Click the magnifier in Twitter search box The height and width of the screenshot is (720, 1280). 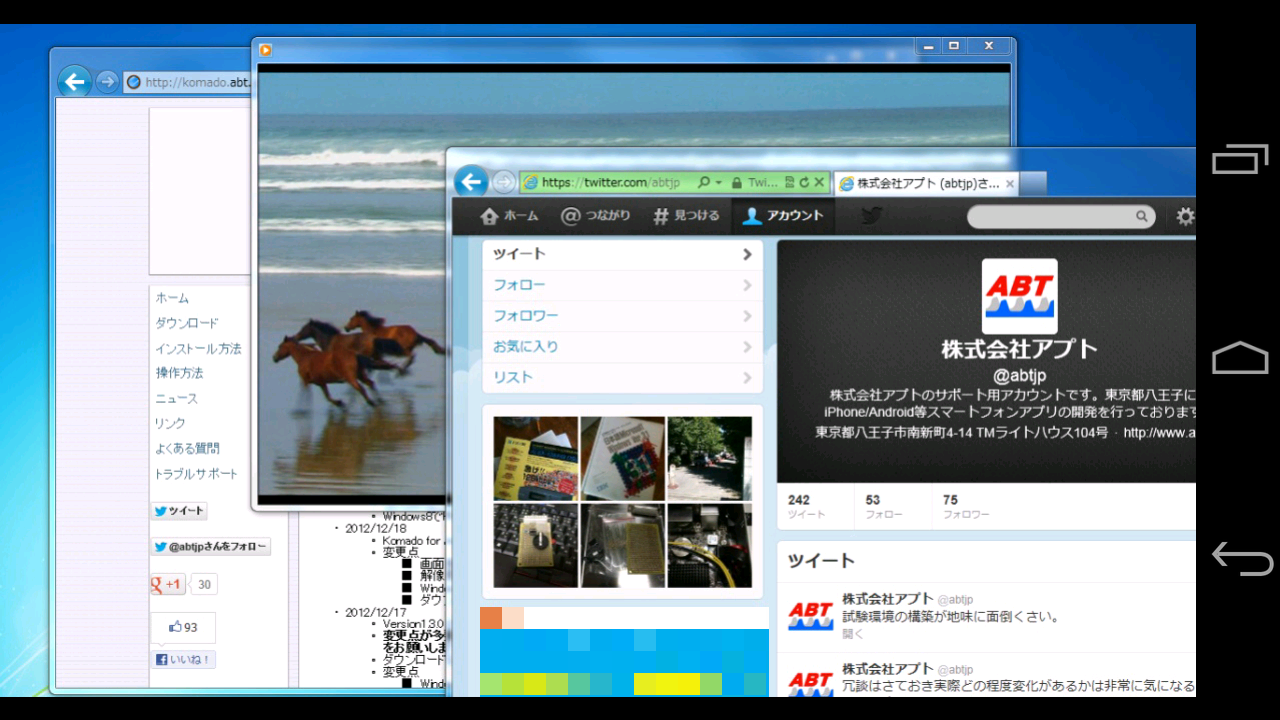click(1142, 216)
